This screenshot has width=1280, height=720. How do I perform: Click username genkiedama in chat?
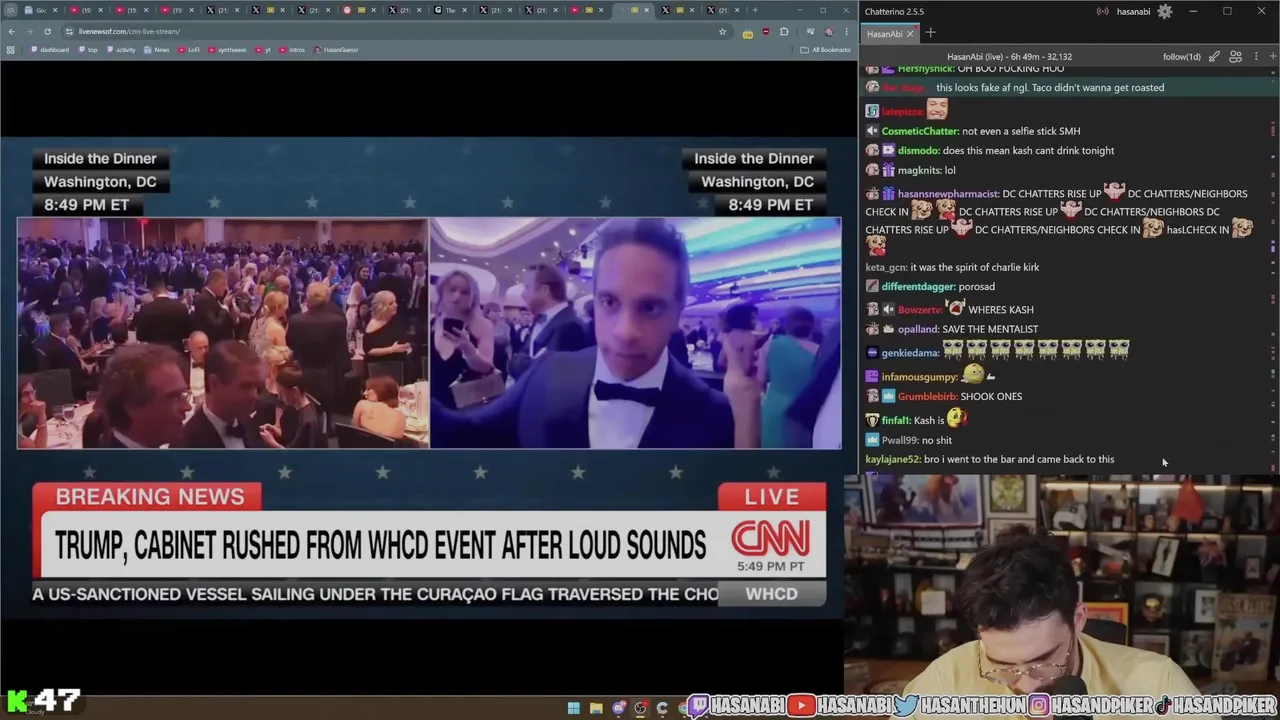[910, 353]
